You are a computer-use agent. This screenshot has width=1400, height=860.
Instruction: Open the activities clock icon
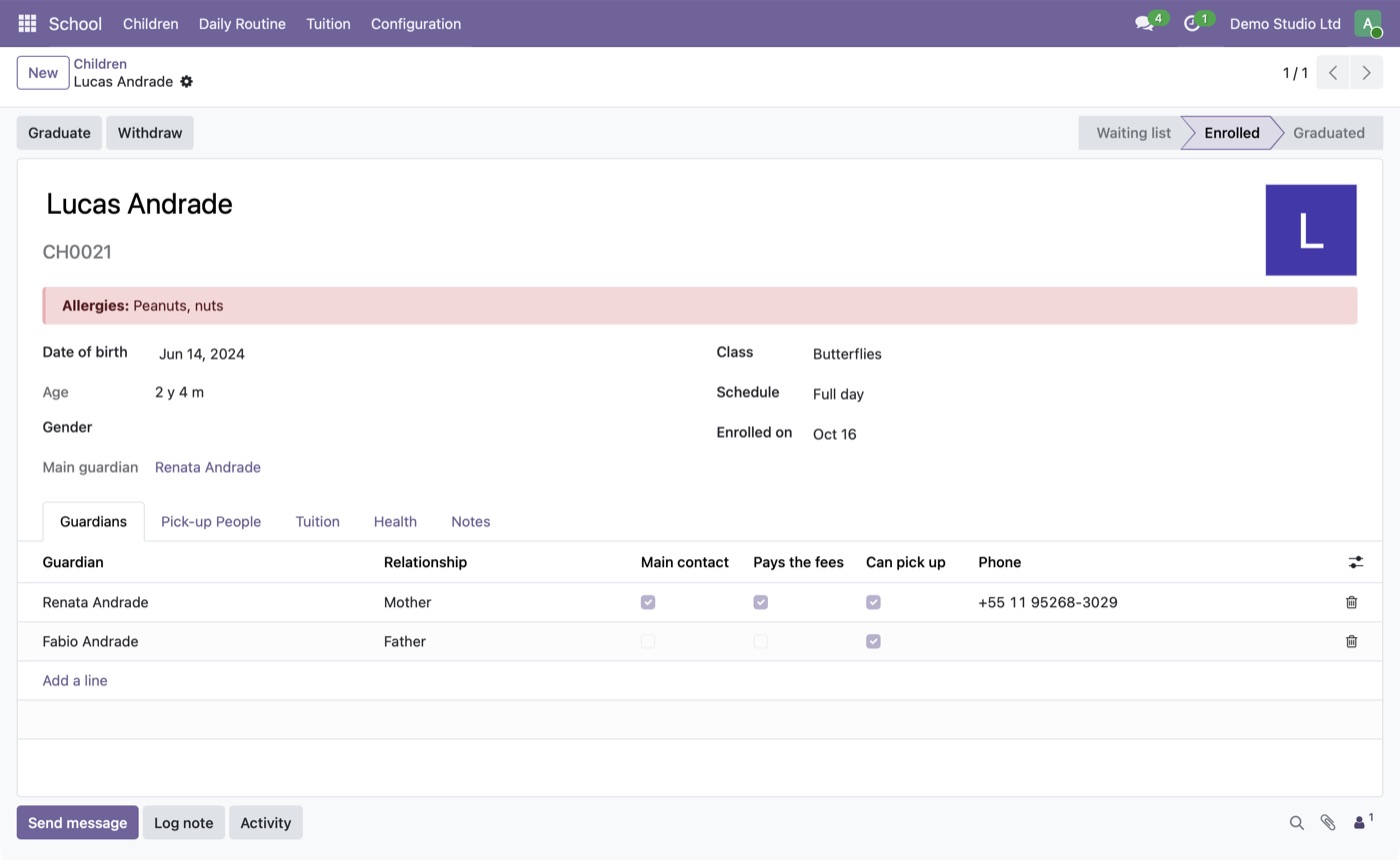1191,23
